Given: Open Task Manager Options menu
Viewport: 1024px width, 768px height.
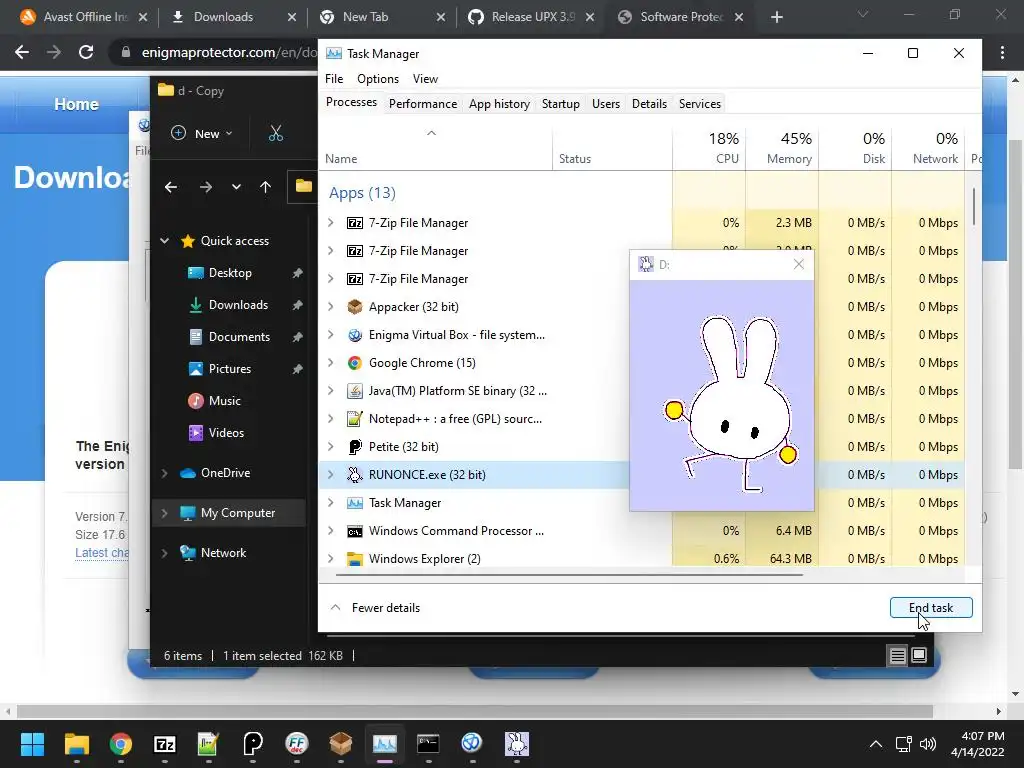Looking at the screenshot, I should [x=377, y=79].
